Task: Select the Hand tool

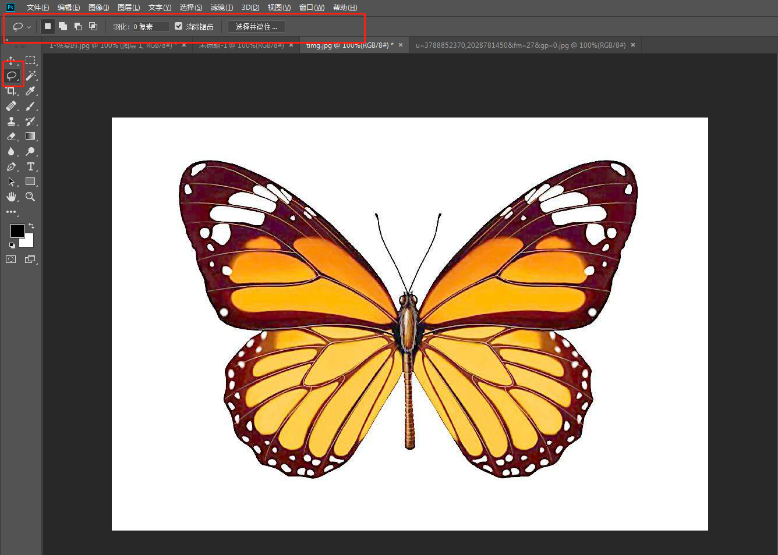Action: pyautogui.click(x=12, y=197)
